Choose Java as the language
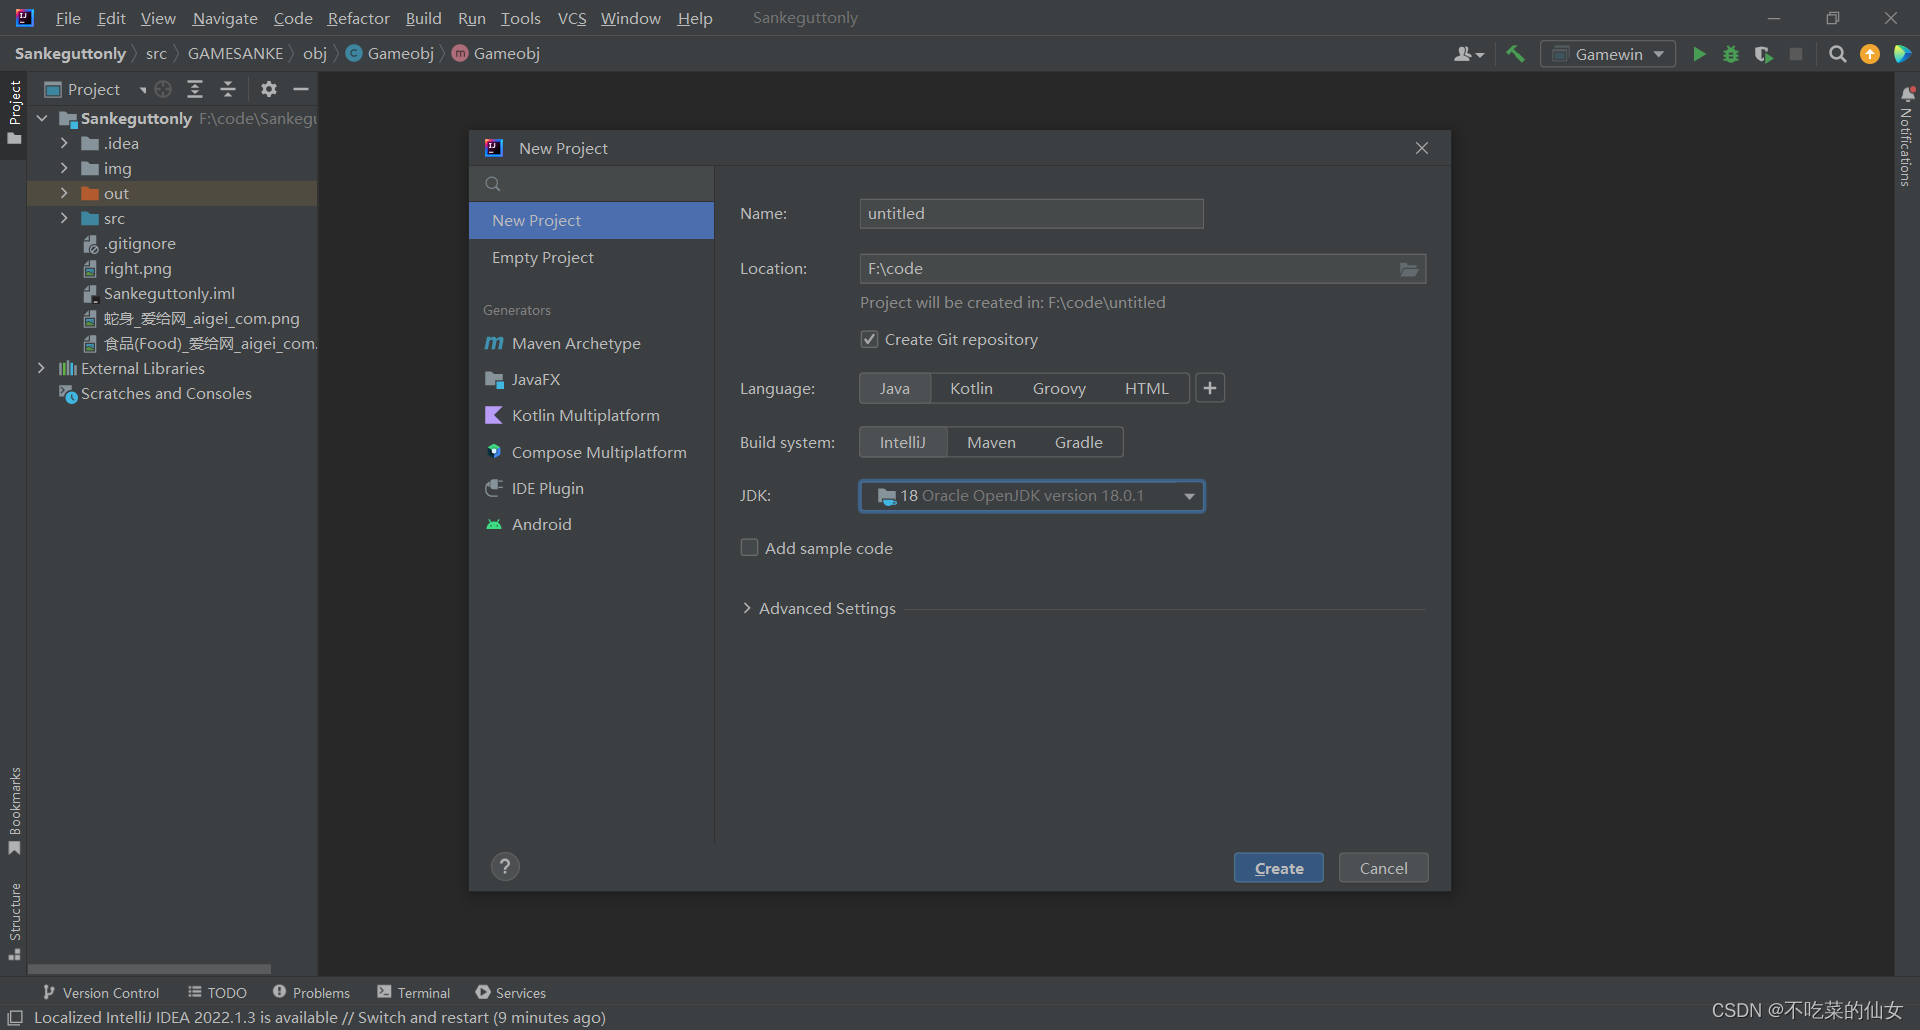Image resolution: width=1920 pixels, height=1030 pixels. click(895, 388)
